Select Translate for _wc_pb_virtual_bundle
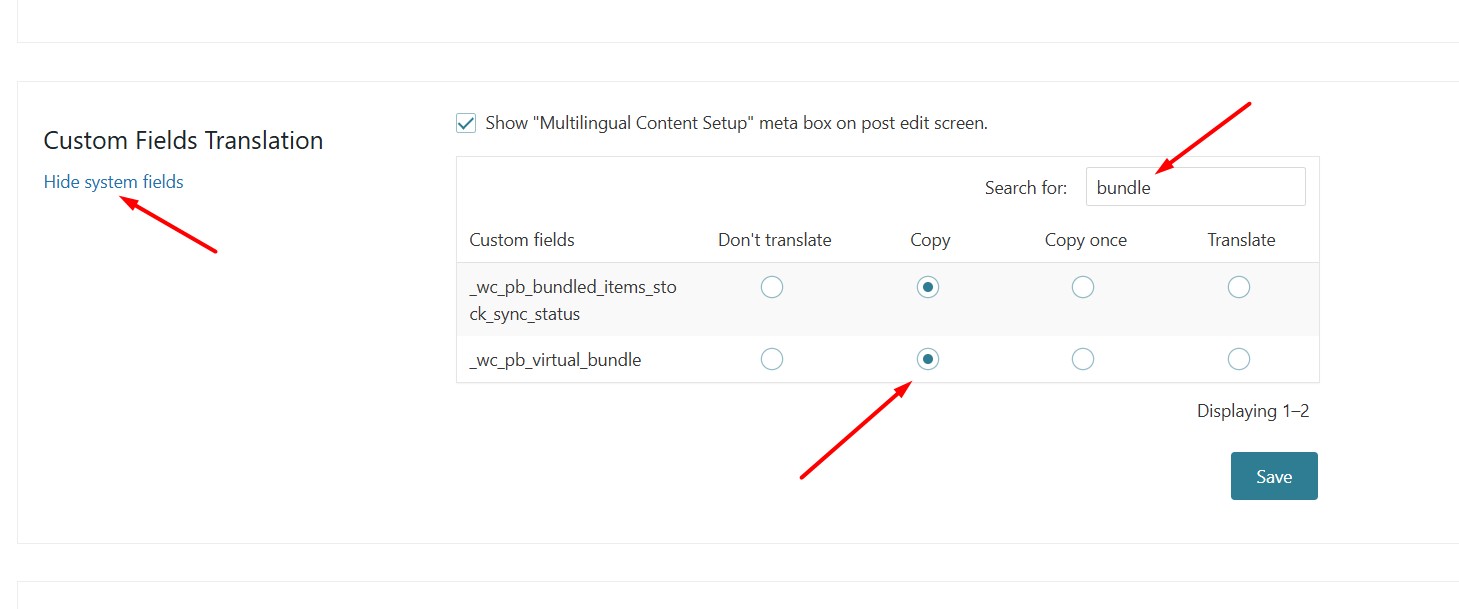Screen dimensions: 1459x609 [1239, 359]
